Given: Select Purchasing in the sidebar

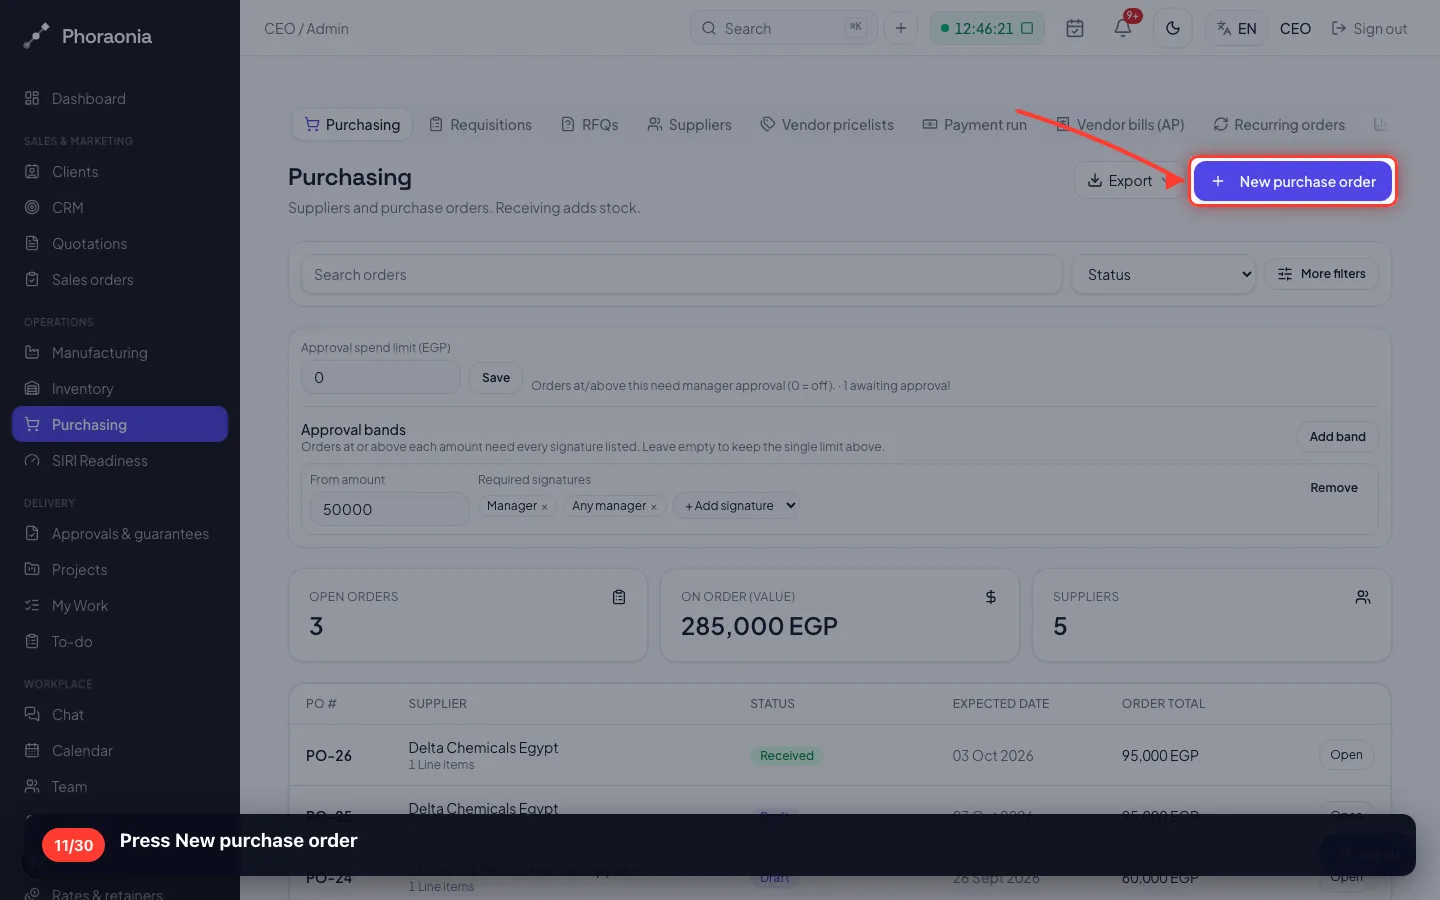Looking at the screenshot, I should [120, 424].
